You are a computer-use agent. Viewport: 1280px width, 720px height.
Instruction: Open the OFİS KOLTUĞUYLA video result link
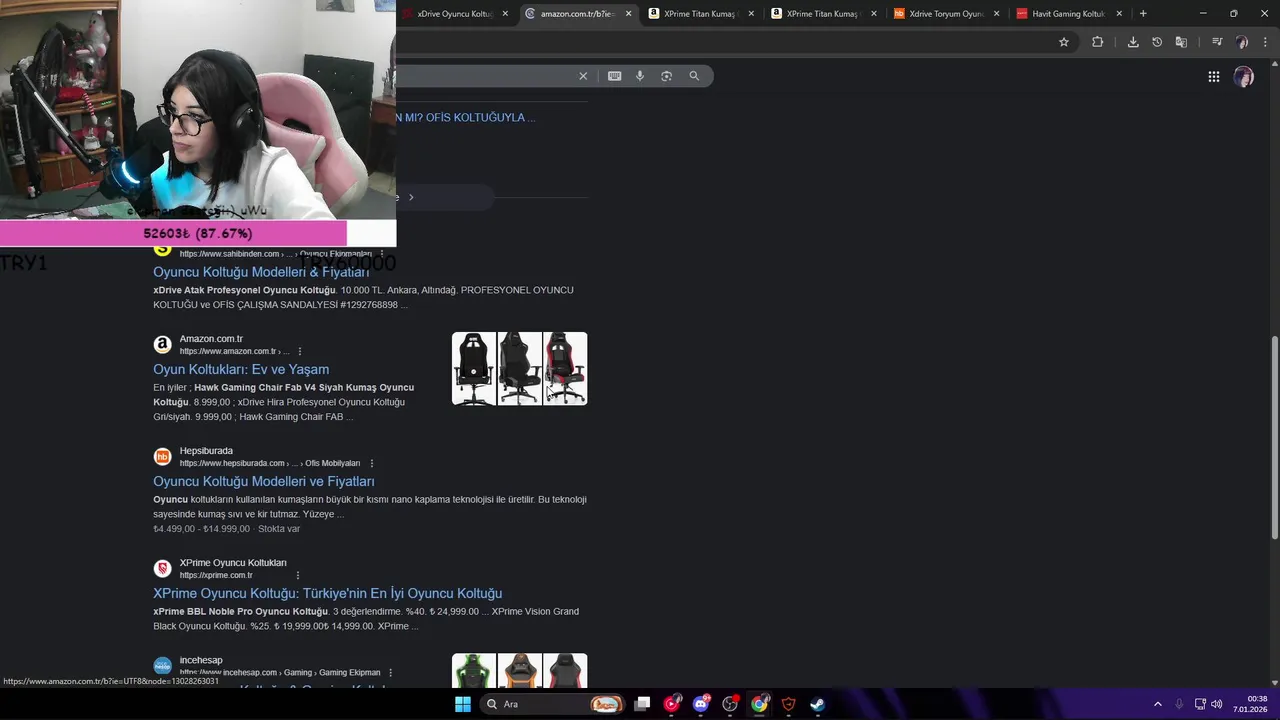tap(466, 117)
